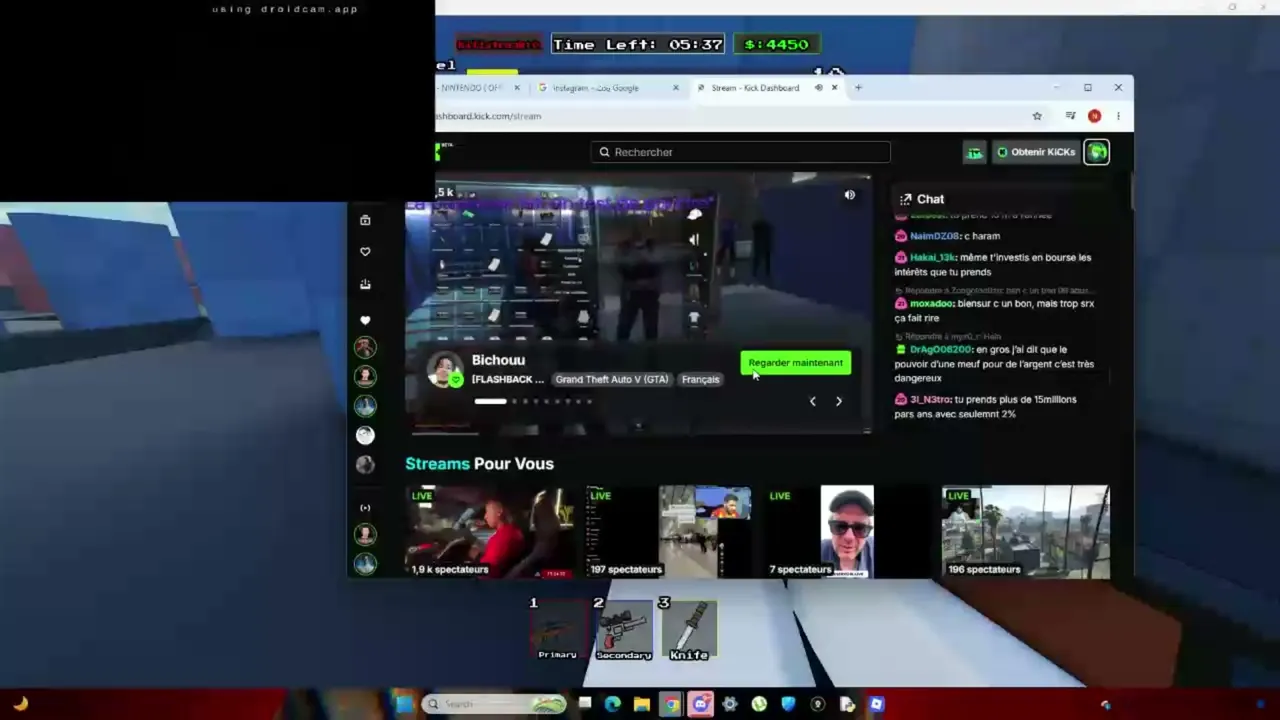
Task: Click the Obtenir KiCKs button
Action: click(1036, 152)
